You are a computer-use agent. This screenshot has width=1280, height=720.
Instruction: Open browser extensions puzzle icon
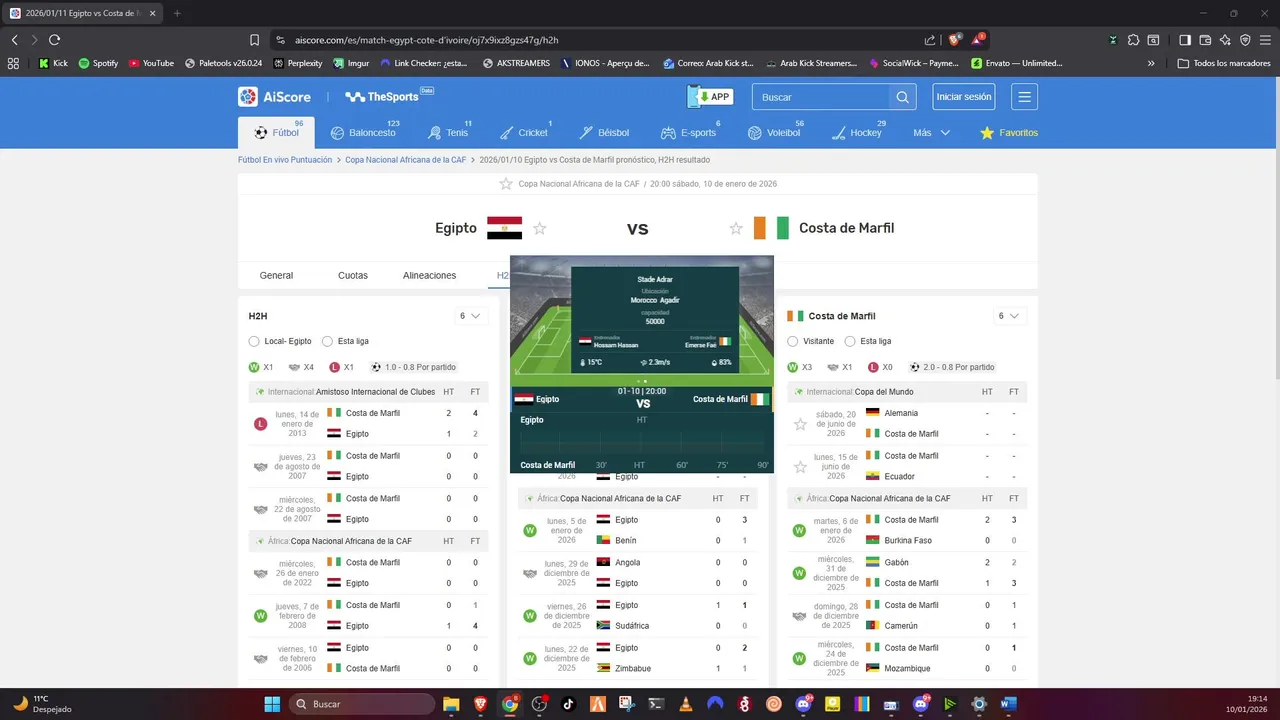pos(1133,40)
